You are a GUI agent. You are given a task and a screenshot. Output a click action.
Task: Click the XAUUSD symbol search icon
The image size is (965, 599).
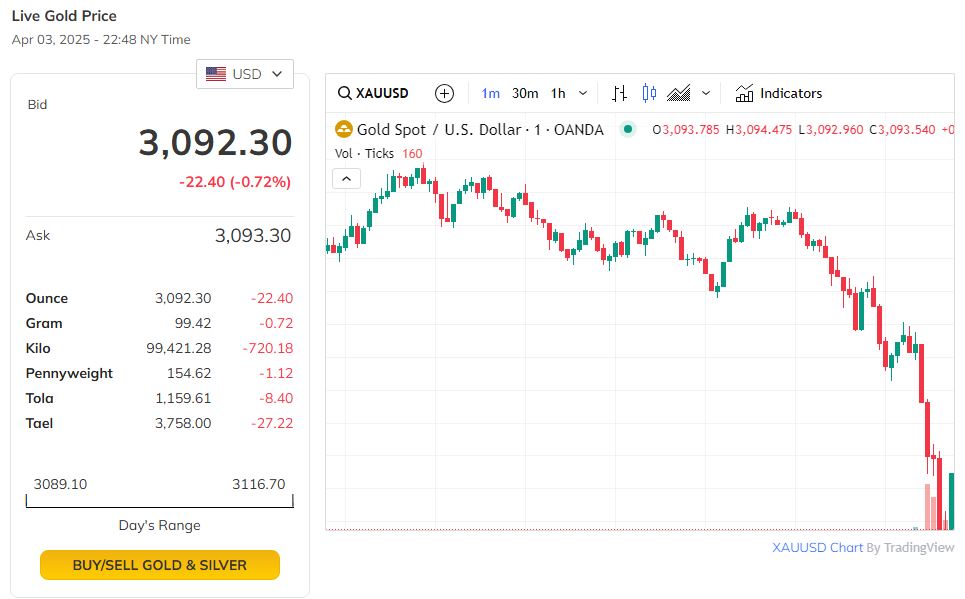coord(345,93)
